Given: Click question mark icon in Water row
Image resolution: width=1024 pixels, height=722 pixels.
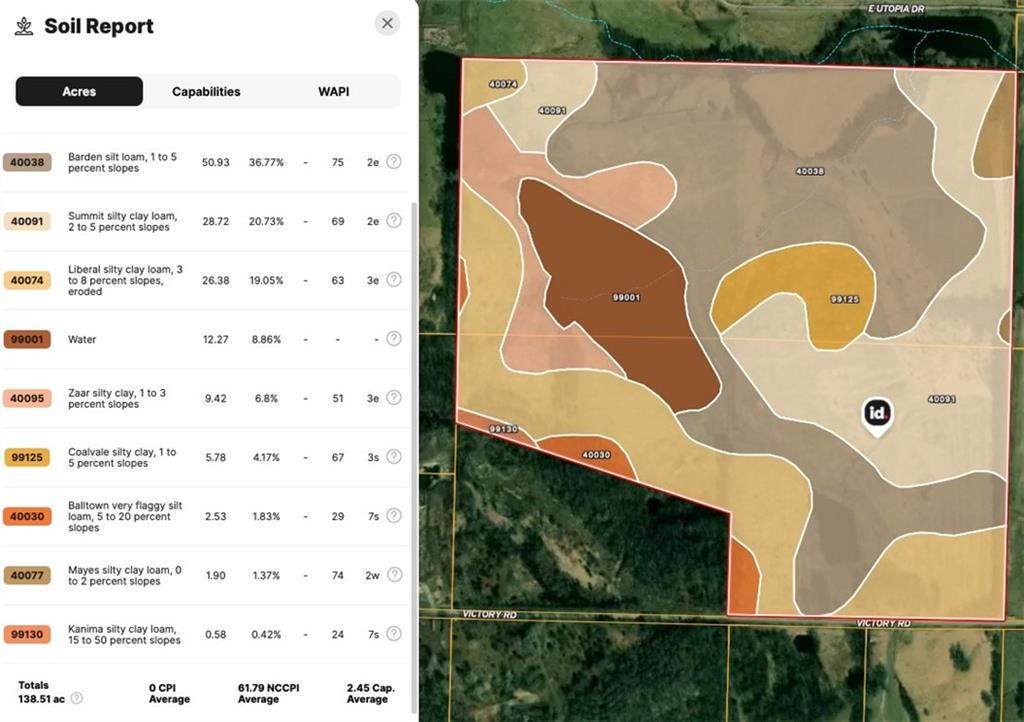Looking at the screenshot, I should click(394, 338).
